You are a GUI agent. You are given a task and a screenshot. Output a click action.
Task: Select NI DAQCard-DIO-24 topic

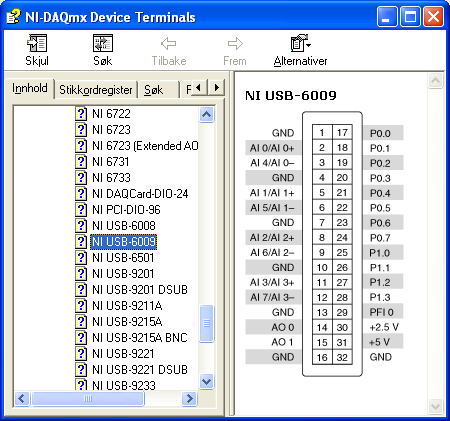tap(140, 194)
